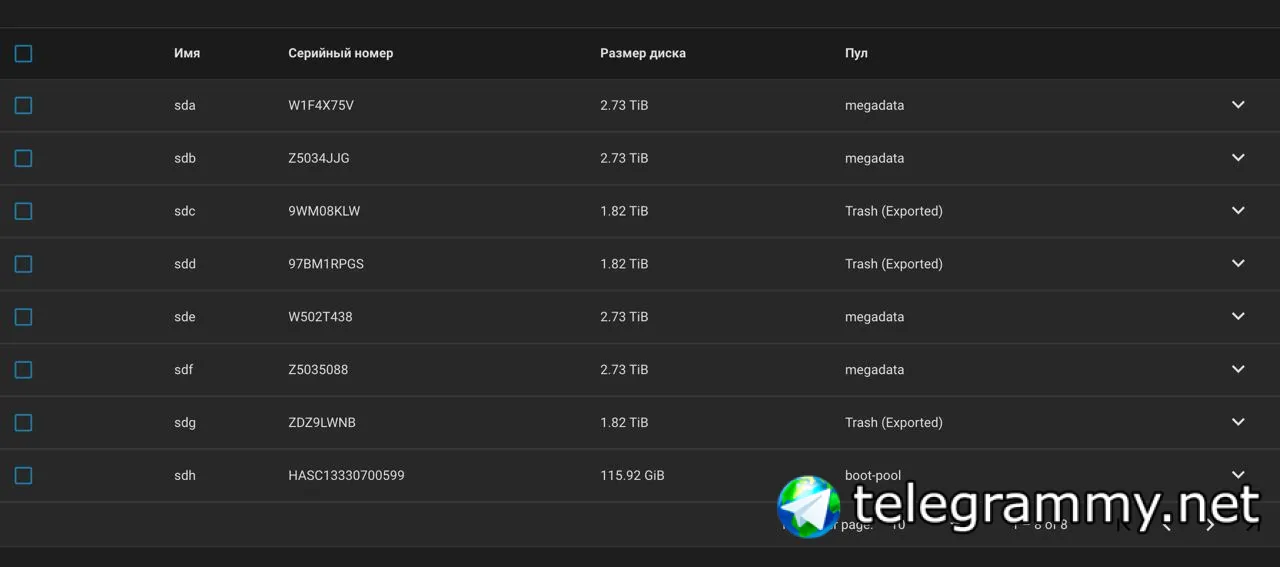Select the sda disk checkbox
This screenshot has width=1280, height=567.
23,105
